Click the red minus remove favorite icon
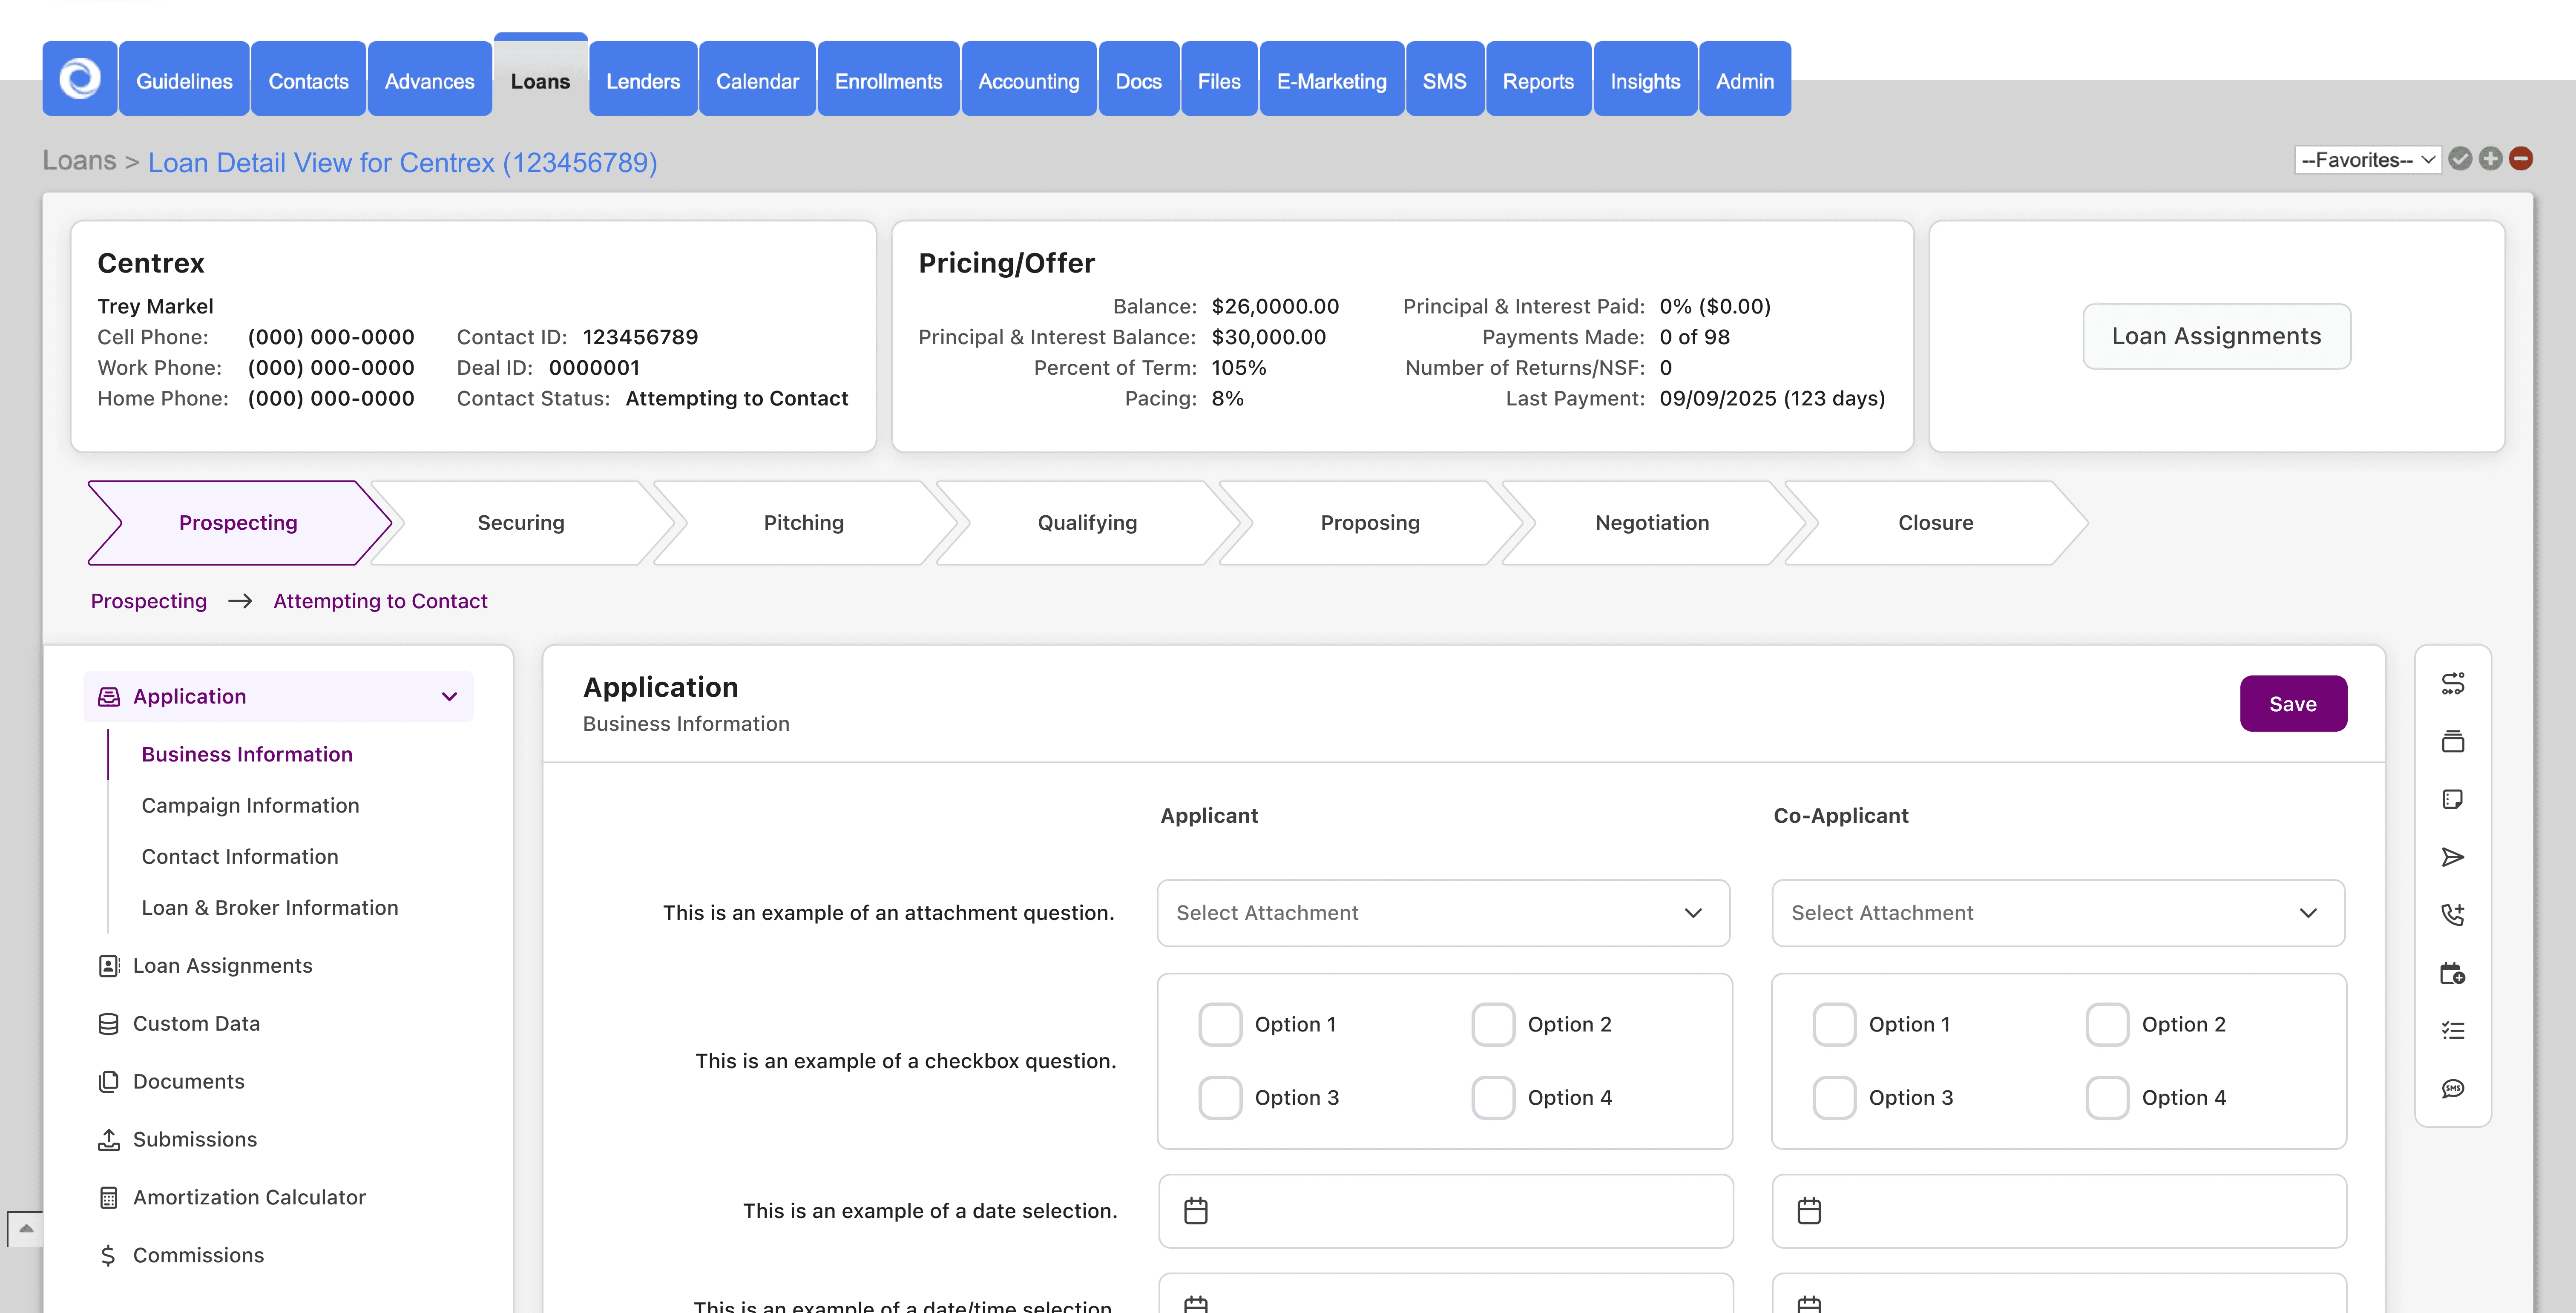 (x=2521, y=159)
